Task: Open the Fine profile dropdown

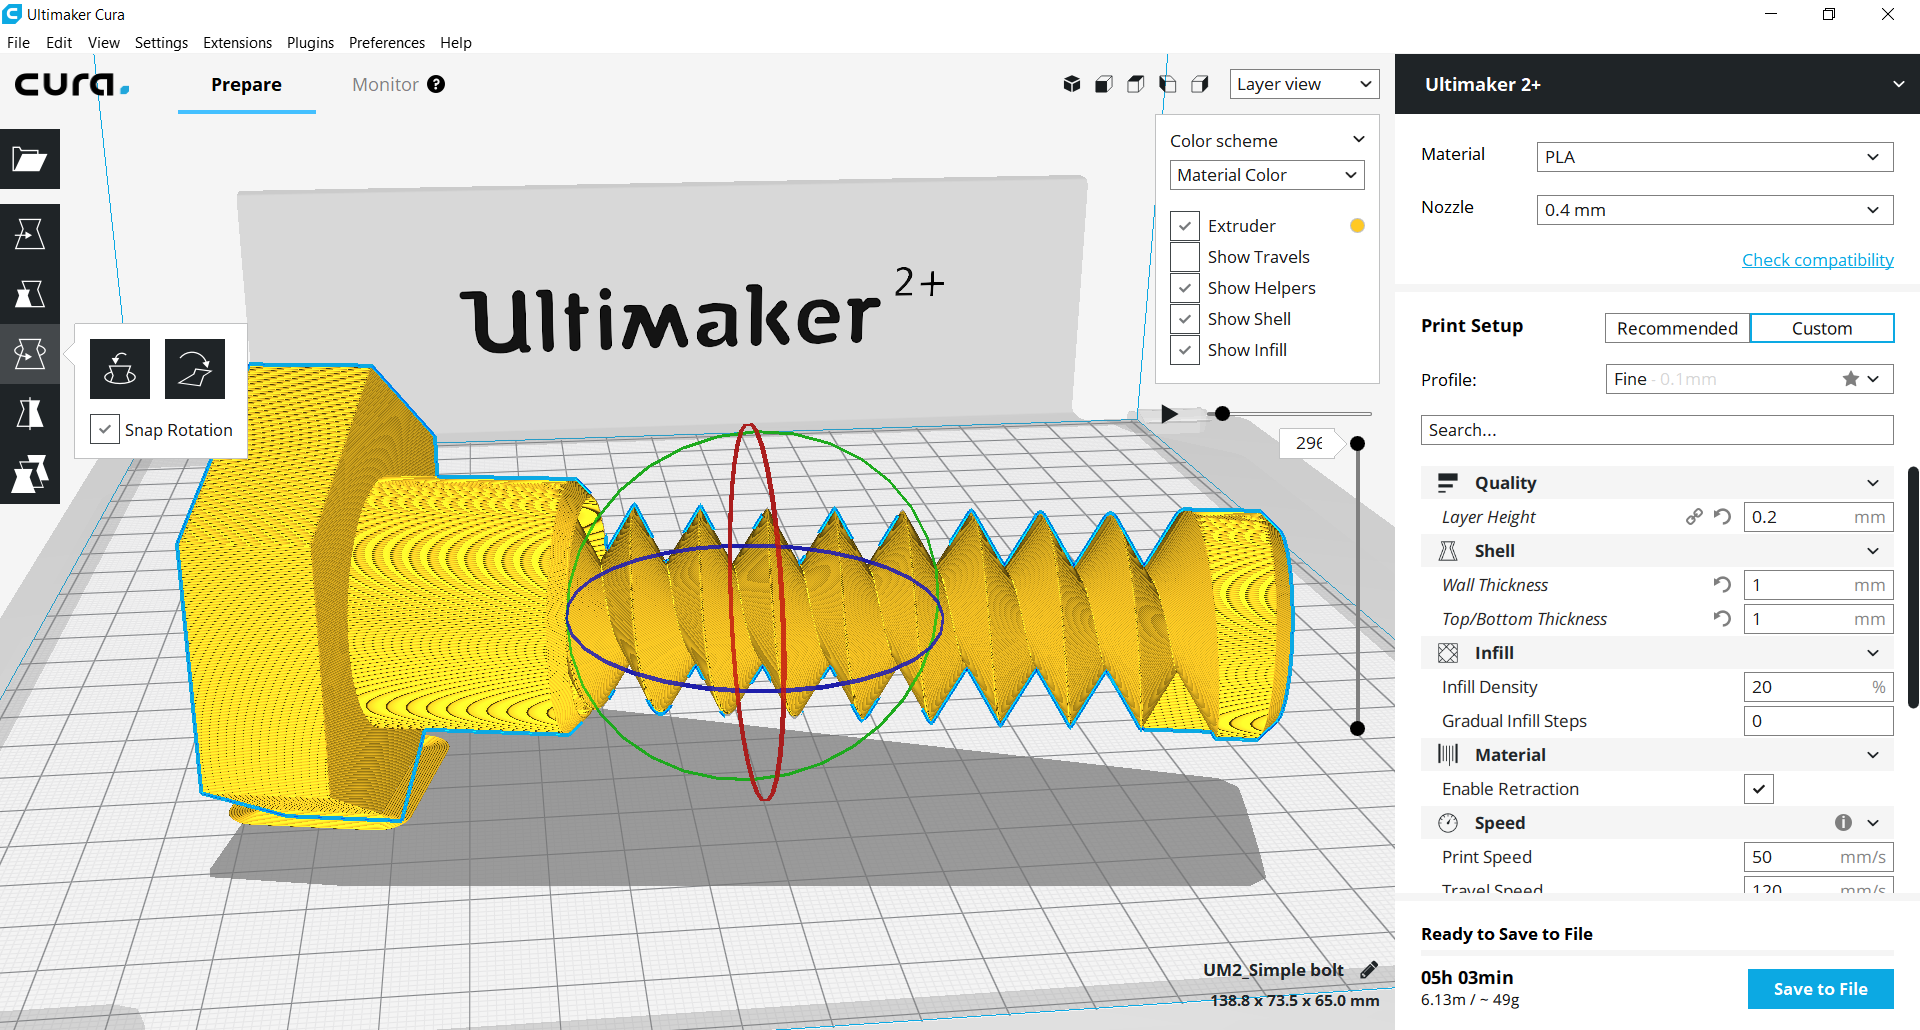Action: (x=1749, y=379)
